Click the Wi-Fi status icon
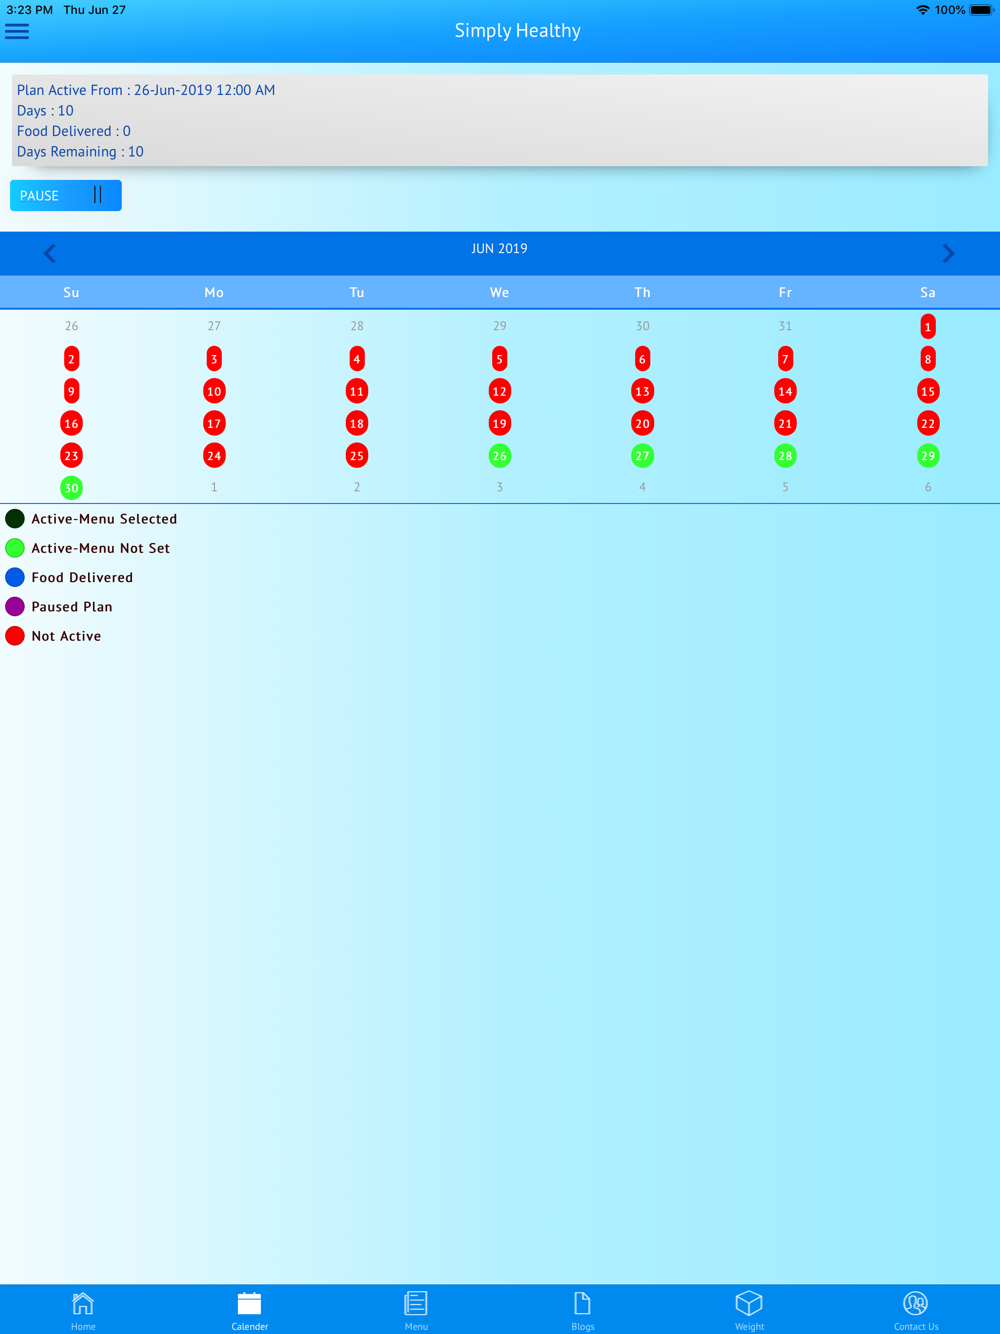The height and width of the screenshot is (1334, 1000). (x=922, y=10)
